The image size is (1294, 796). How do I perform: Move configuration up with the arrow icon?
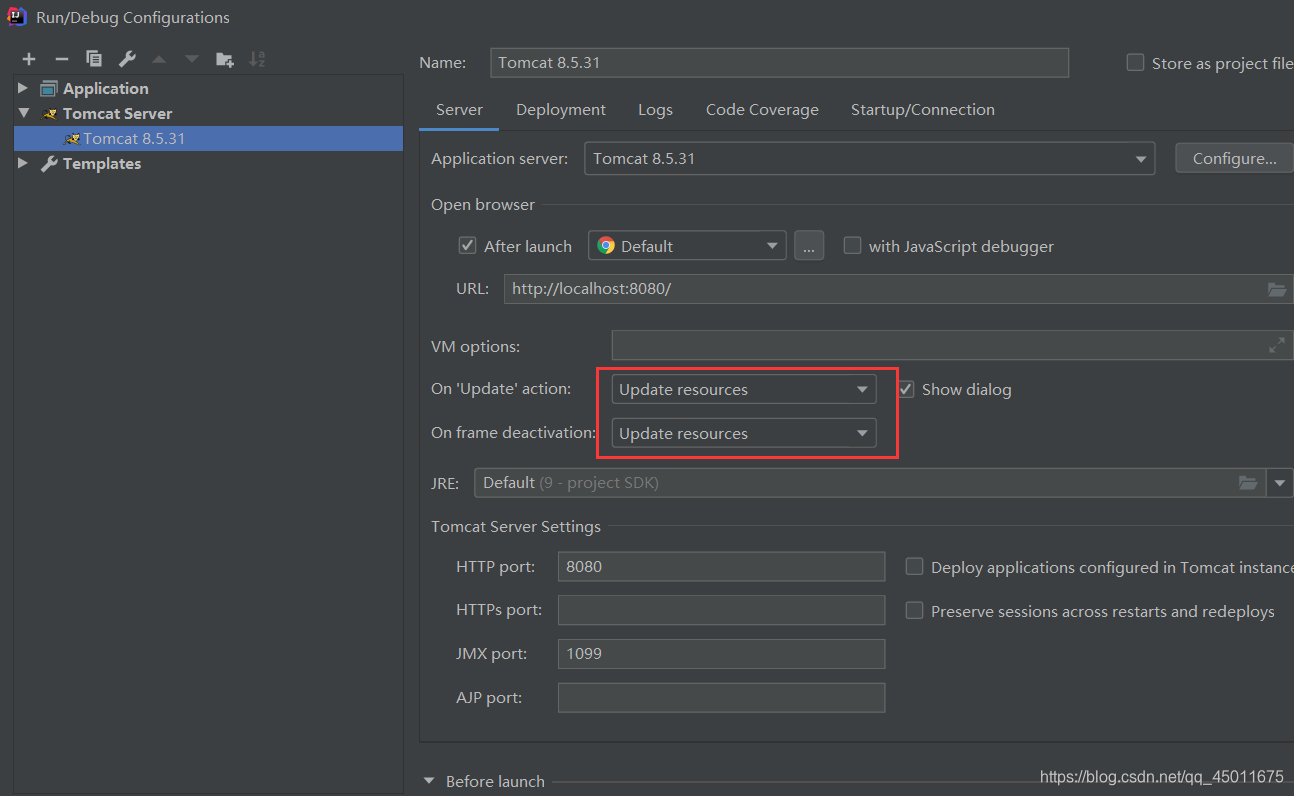[x=159, y=59]
